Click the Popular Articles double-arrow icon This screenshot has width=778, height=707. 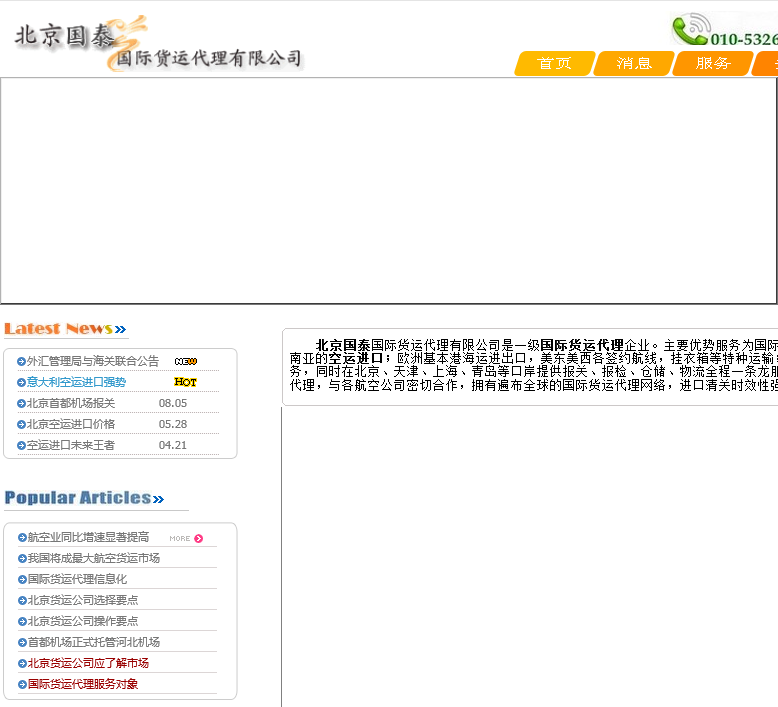158,499
